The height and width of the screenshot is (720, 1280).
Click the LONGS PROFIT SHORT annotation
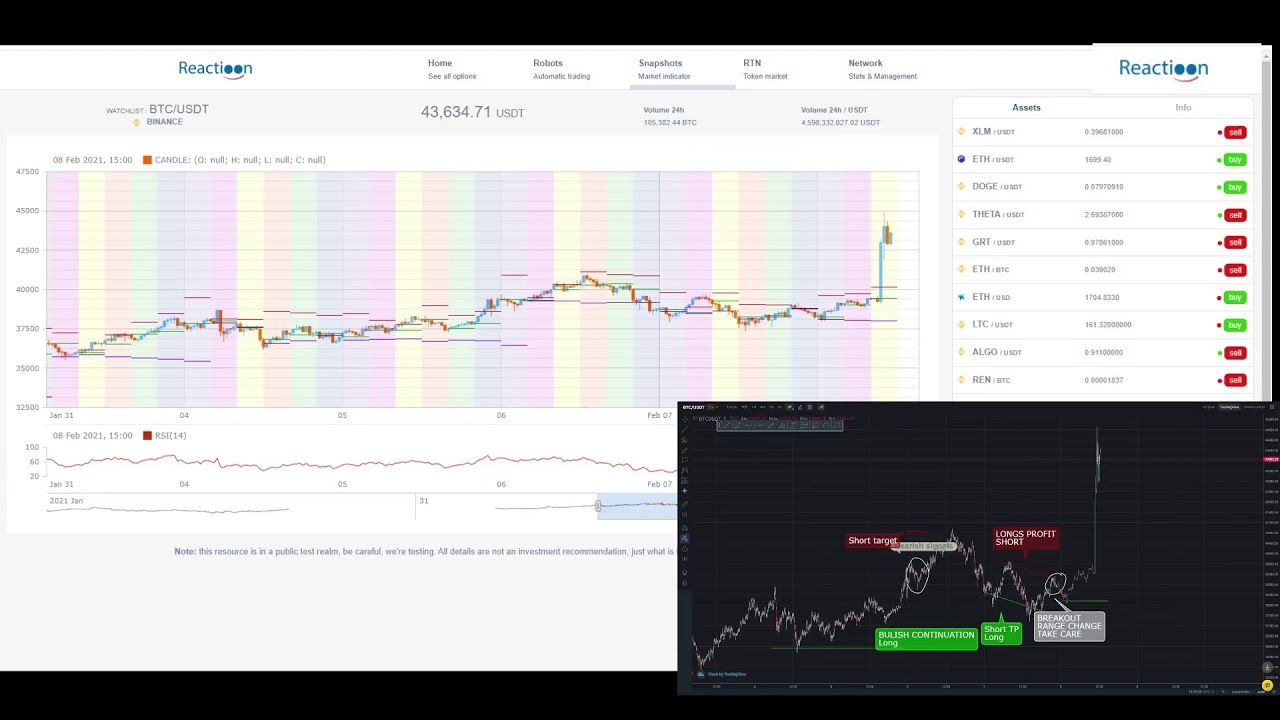coord(1025,538)
